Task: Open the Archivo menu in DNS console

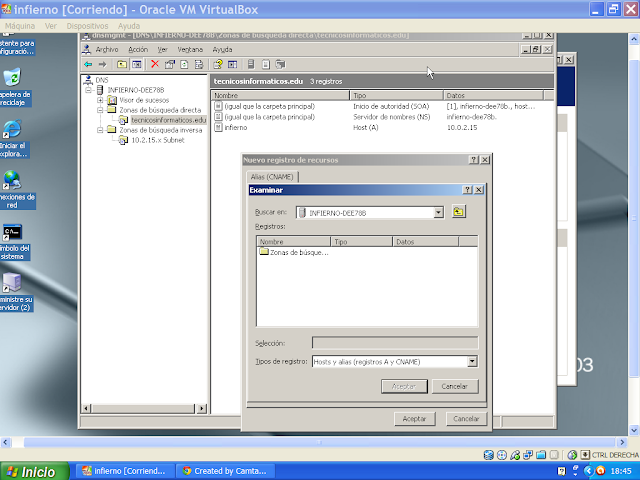Action: 107,49
